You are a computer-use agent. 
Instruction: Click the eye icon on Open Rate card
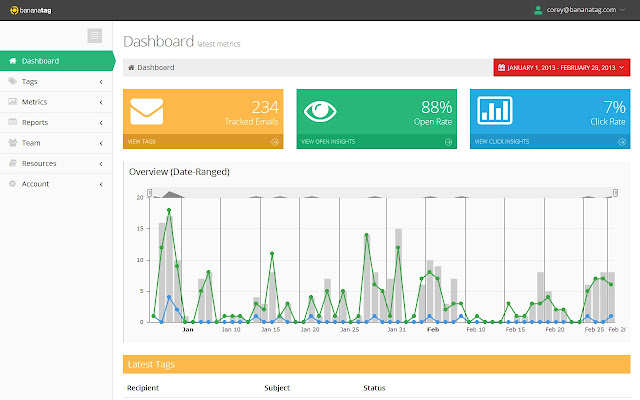click(x=320, y=111)
